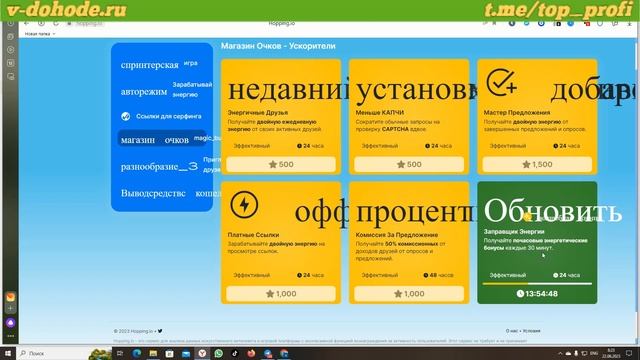Viewport: 640px width, 360px height.
Task: Click the checkmark-plus icon on Мастер Предложения card
Action: point(501,82)
